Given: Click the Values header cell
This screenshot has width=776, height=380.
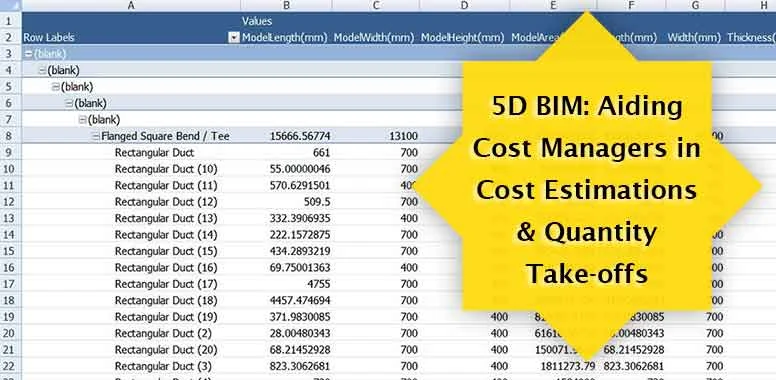Looking at the screenshot, I should point(286,21).
